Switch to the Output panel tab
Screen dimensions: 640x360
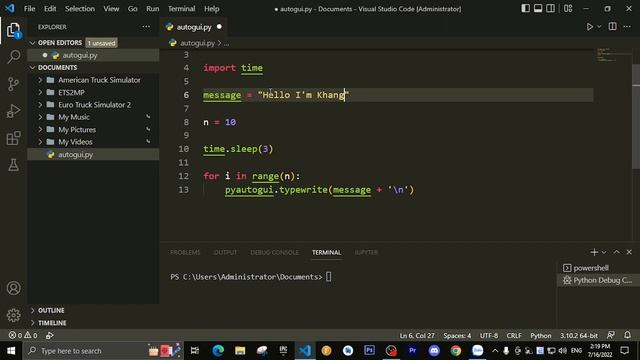[x=225, y=253]
